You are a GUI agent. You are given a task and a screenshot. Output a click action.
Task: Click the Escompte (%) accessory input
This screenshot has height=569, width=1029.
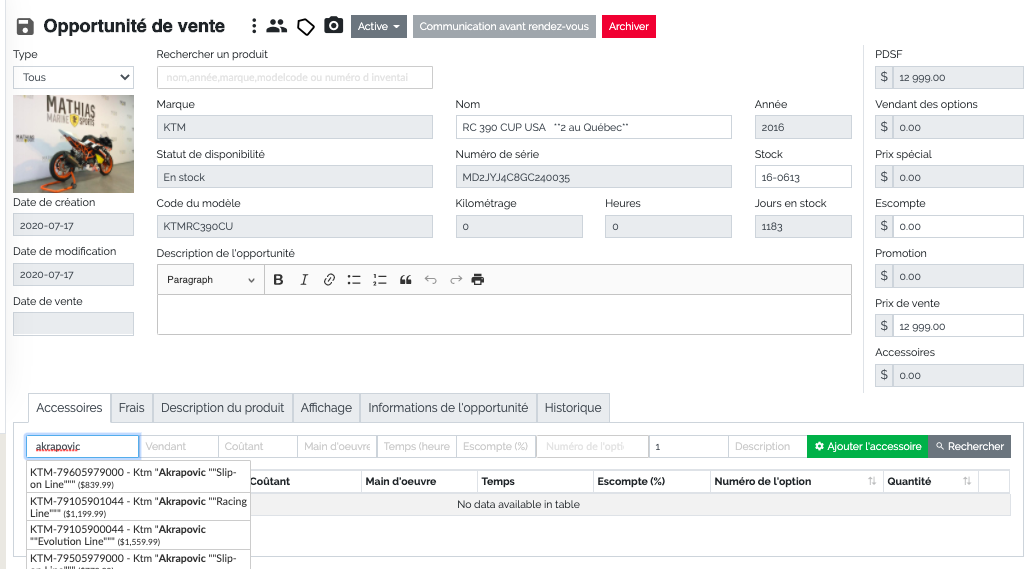point(496,446)
